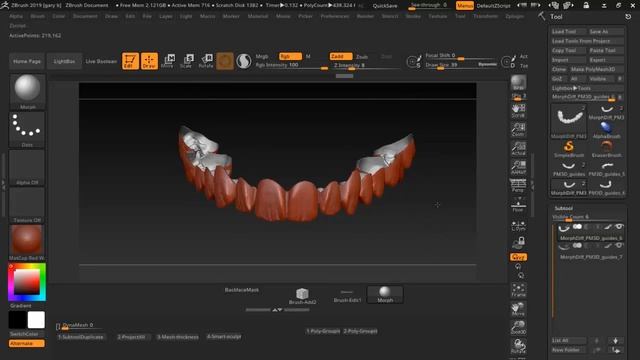Click the Scroll canvas icon on right shelf
This screenshot has height=360, width=640.
coord(518,111)
